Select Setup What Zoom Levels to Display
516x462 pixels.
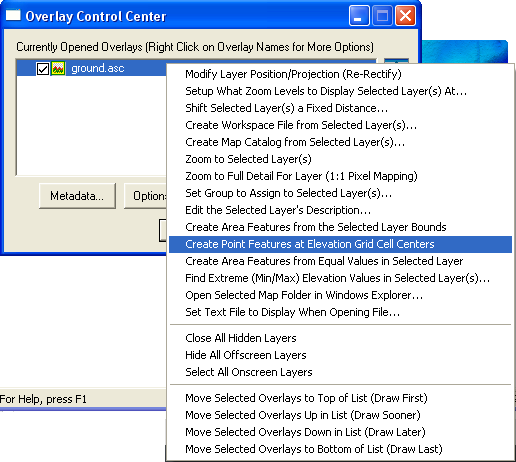click(x=340, y=91)
